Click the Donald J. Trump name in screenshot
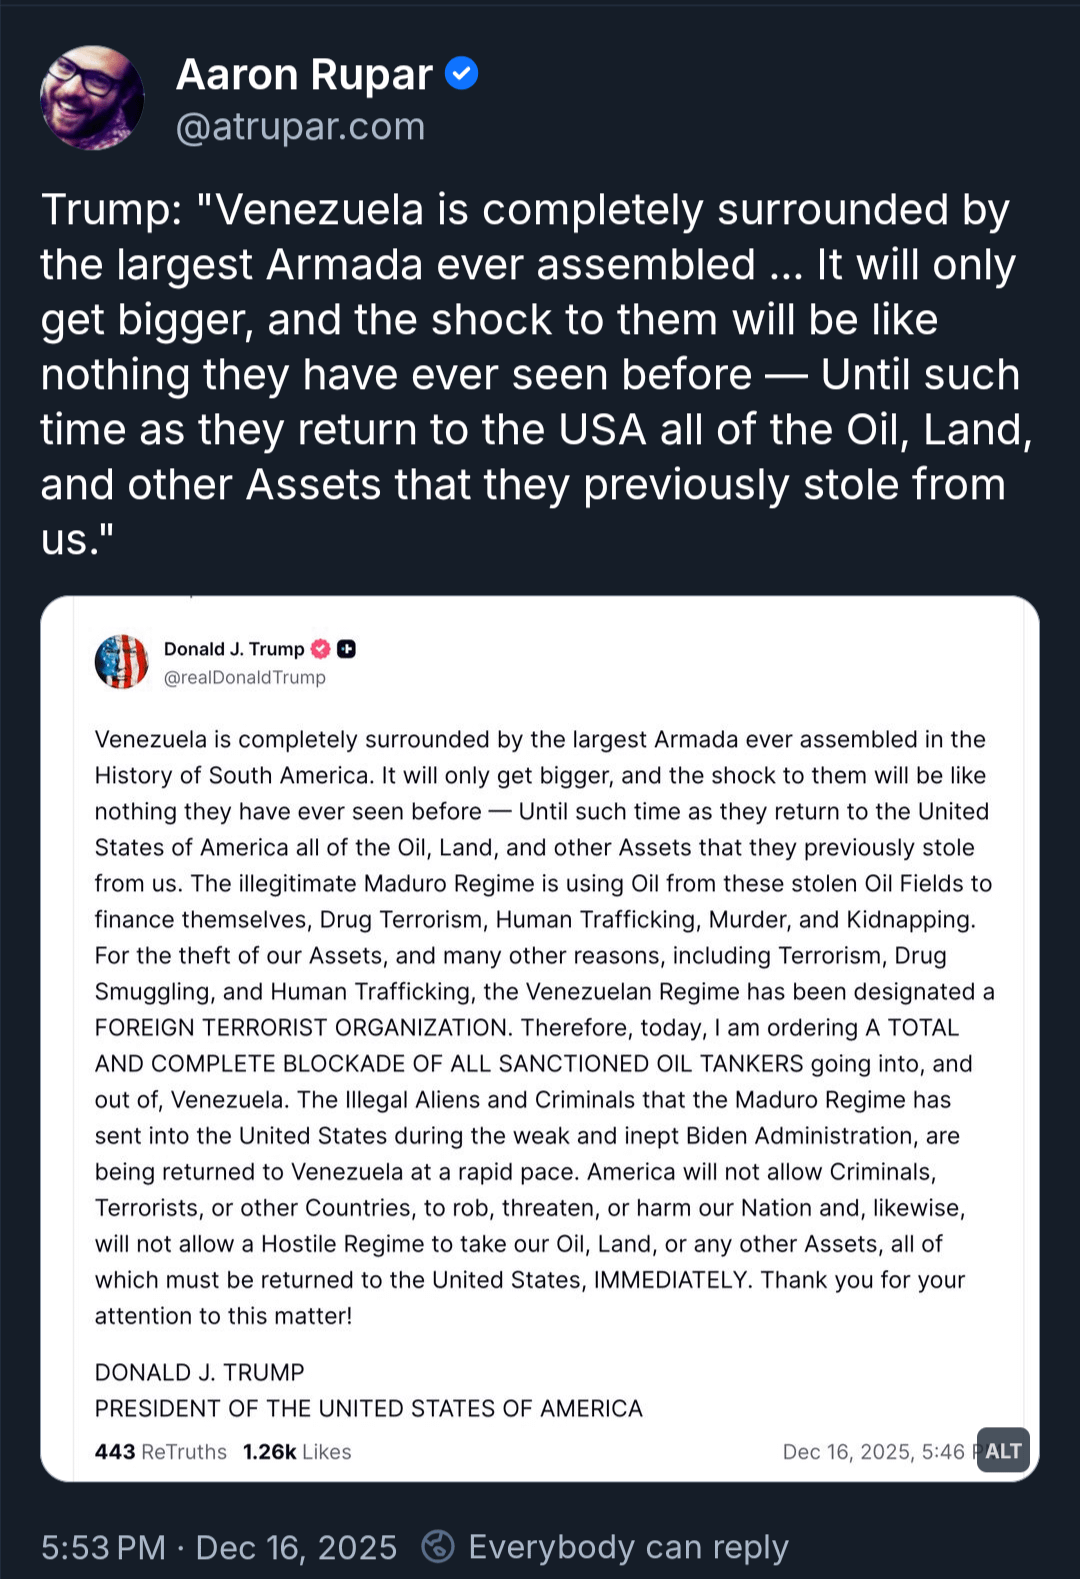1080x1579 pixels. (233, 649)
